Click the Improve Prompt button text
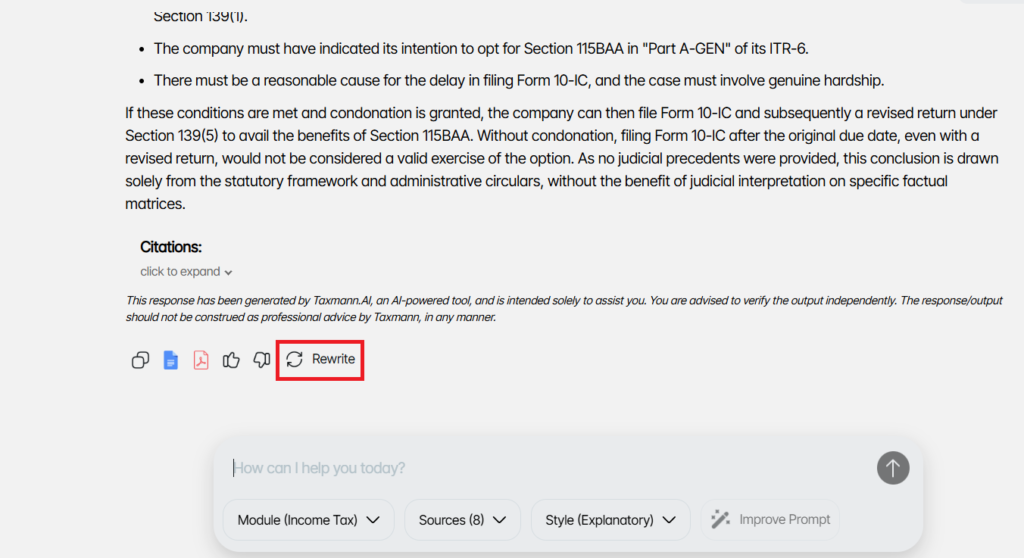 point(784,520)
